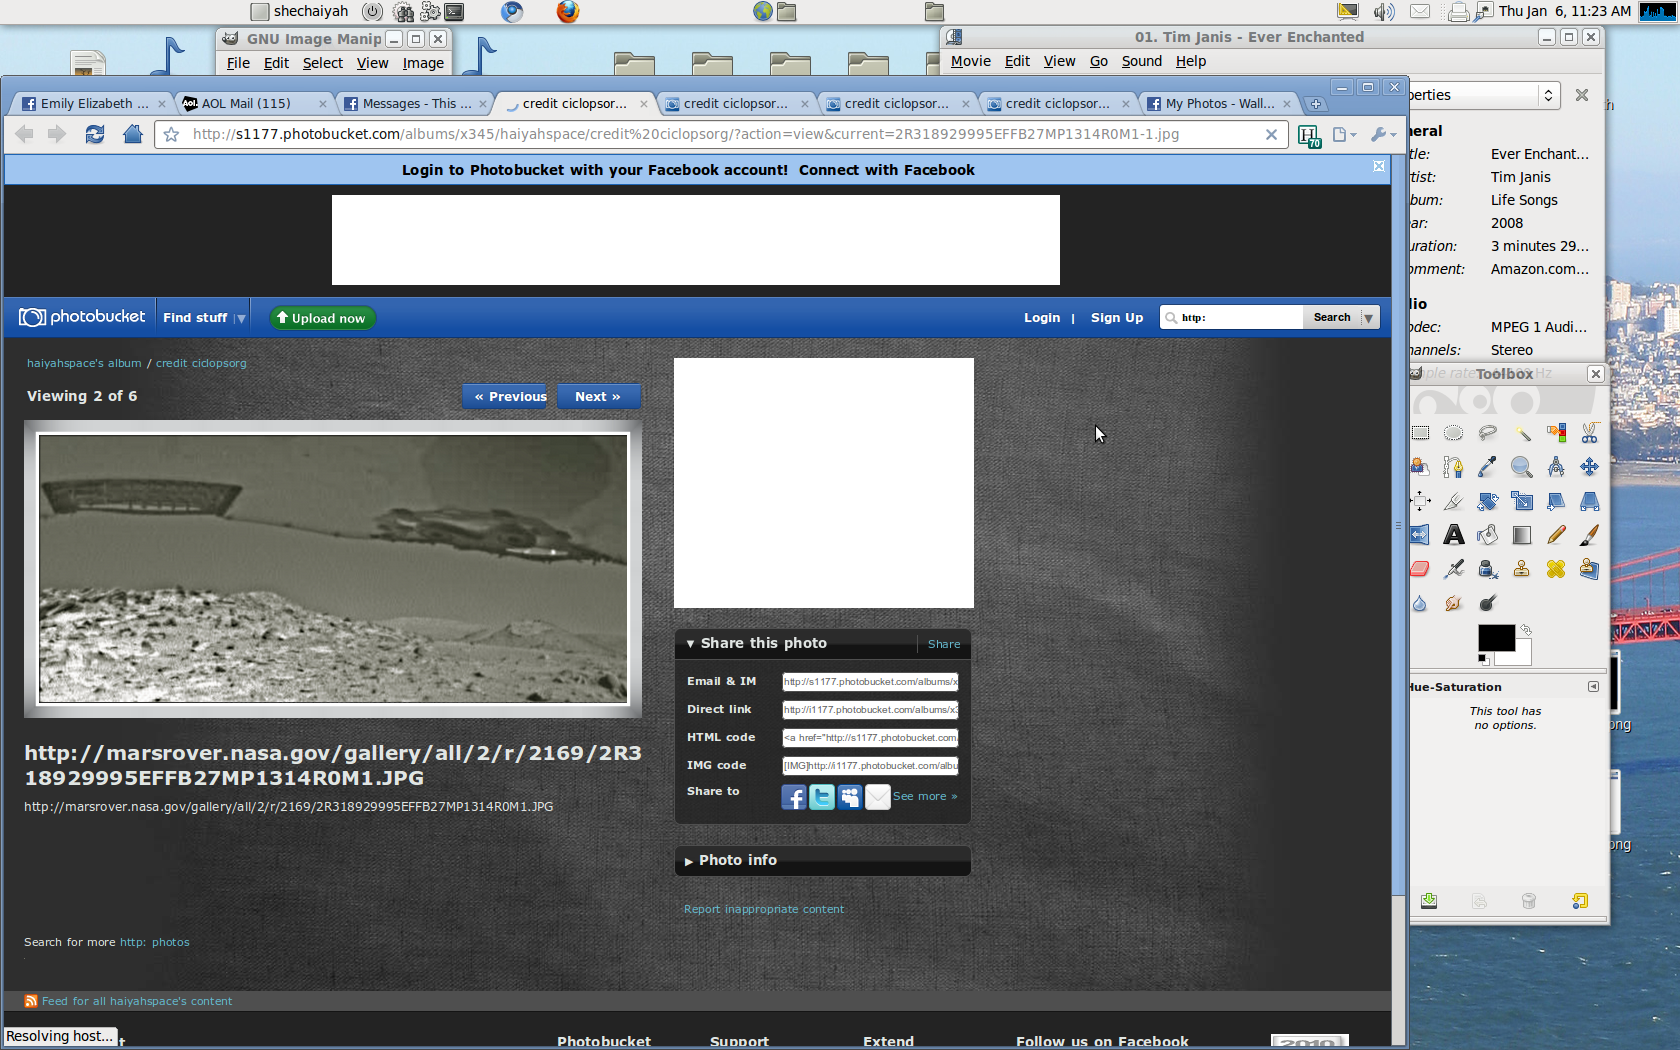Select the Scale tool in Toolbox
The image size is (1680, 1050).
(1522, 501)
